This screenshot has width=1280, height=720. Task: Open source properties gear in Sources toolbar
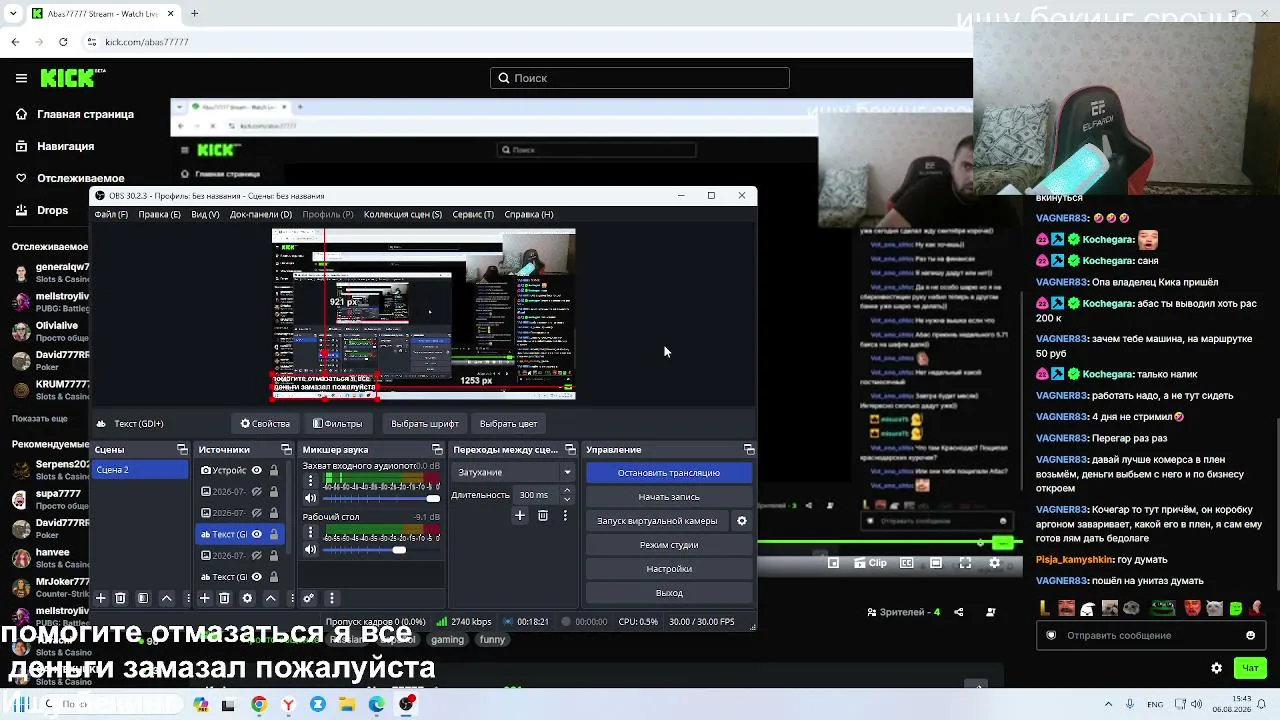tap(247, 598)
